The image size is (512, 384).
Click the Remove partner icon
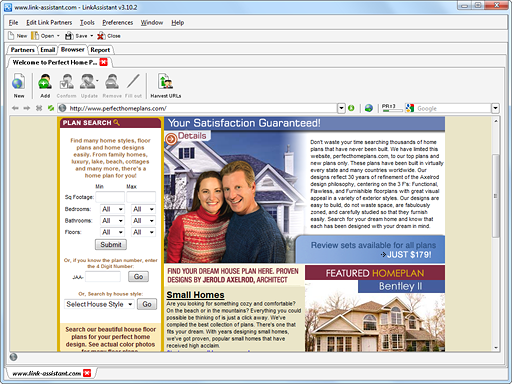(x=112, y=82)
